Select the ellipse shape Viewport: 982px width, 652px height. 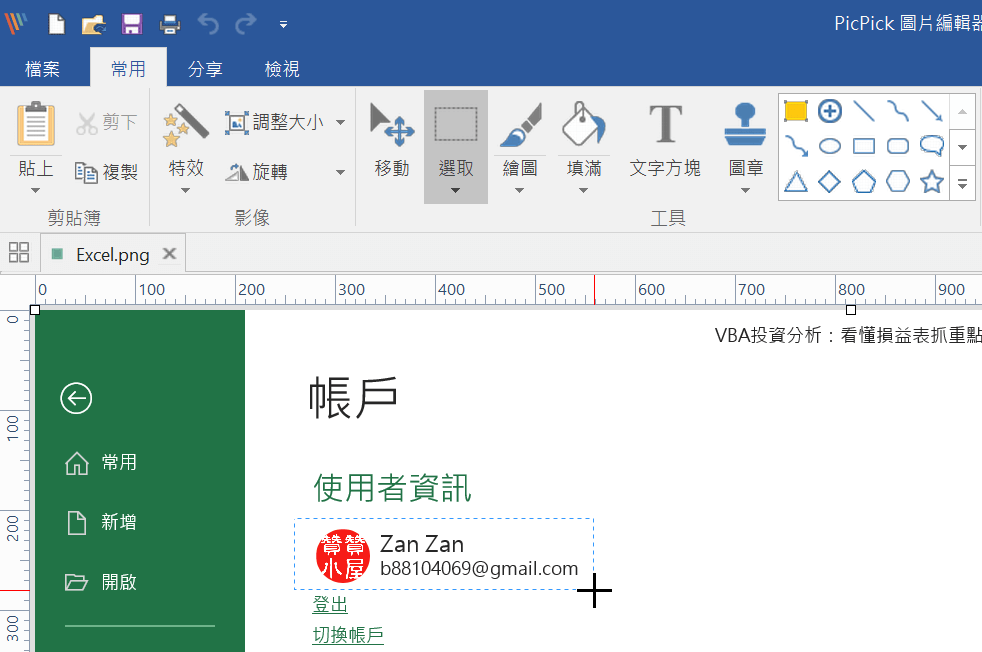click(x=830, y=147)
